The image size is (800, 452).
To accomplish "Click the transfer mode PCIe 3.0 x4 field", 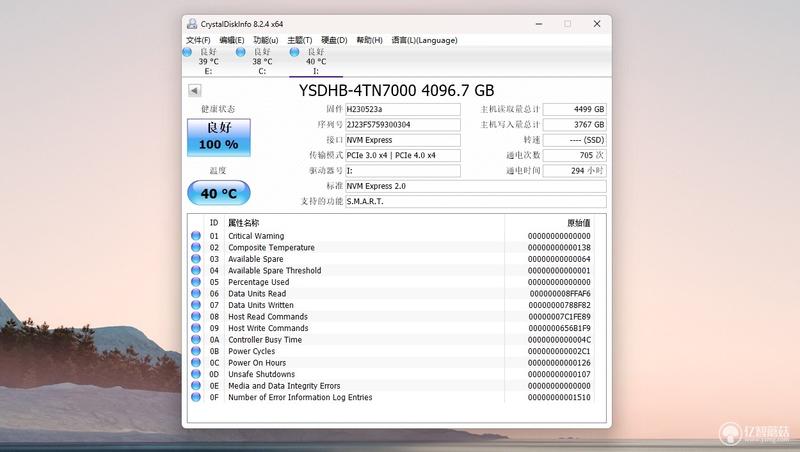I will (x=403, y=155).
